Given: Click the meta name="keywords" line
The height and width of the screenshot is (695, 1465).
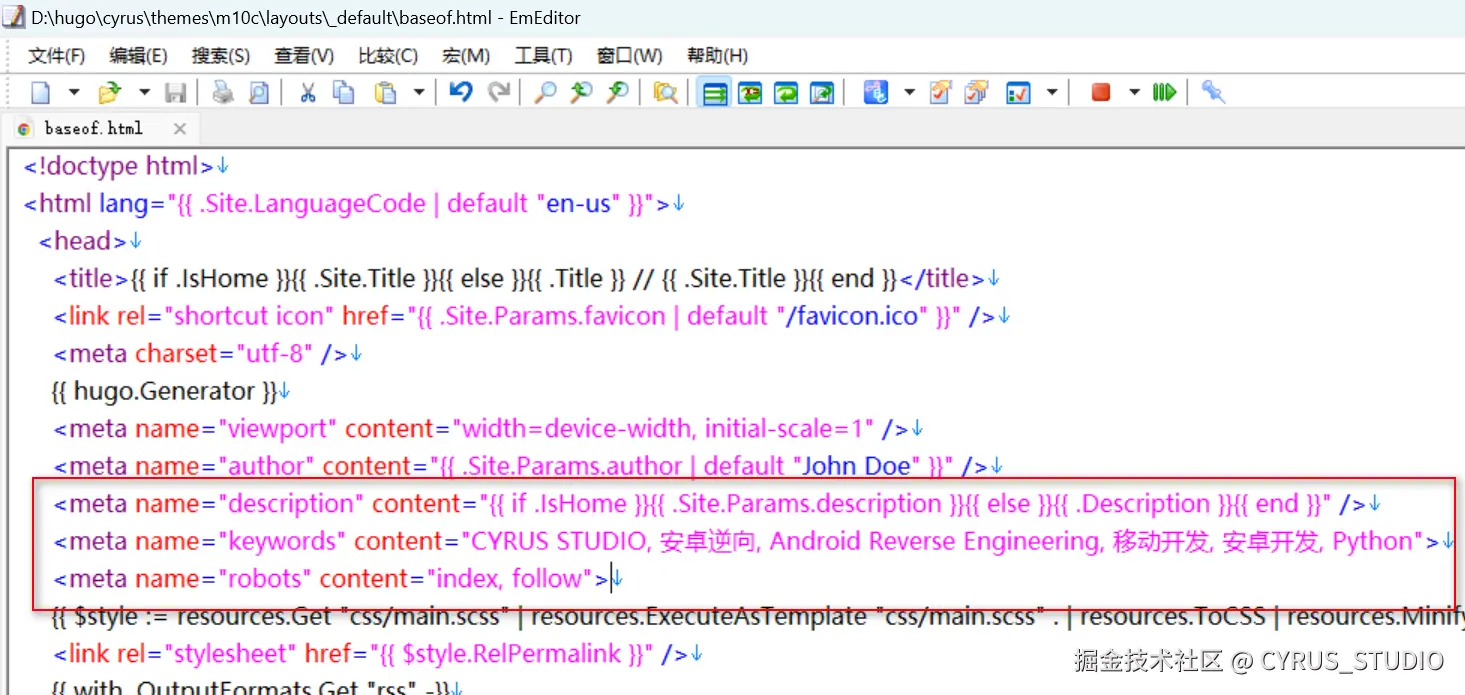Looking at the screenshot, I should pyautogui.click(x=754, y=541).
